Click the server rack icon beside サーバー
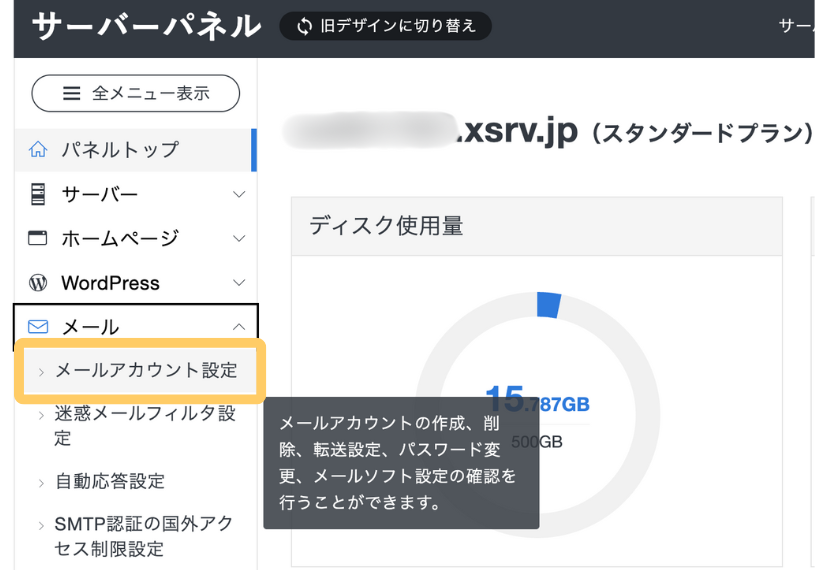The image size is (830, 570). pos(38,194)
